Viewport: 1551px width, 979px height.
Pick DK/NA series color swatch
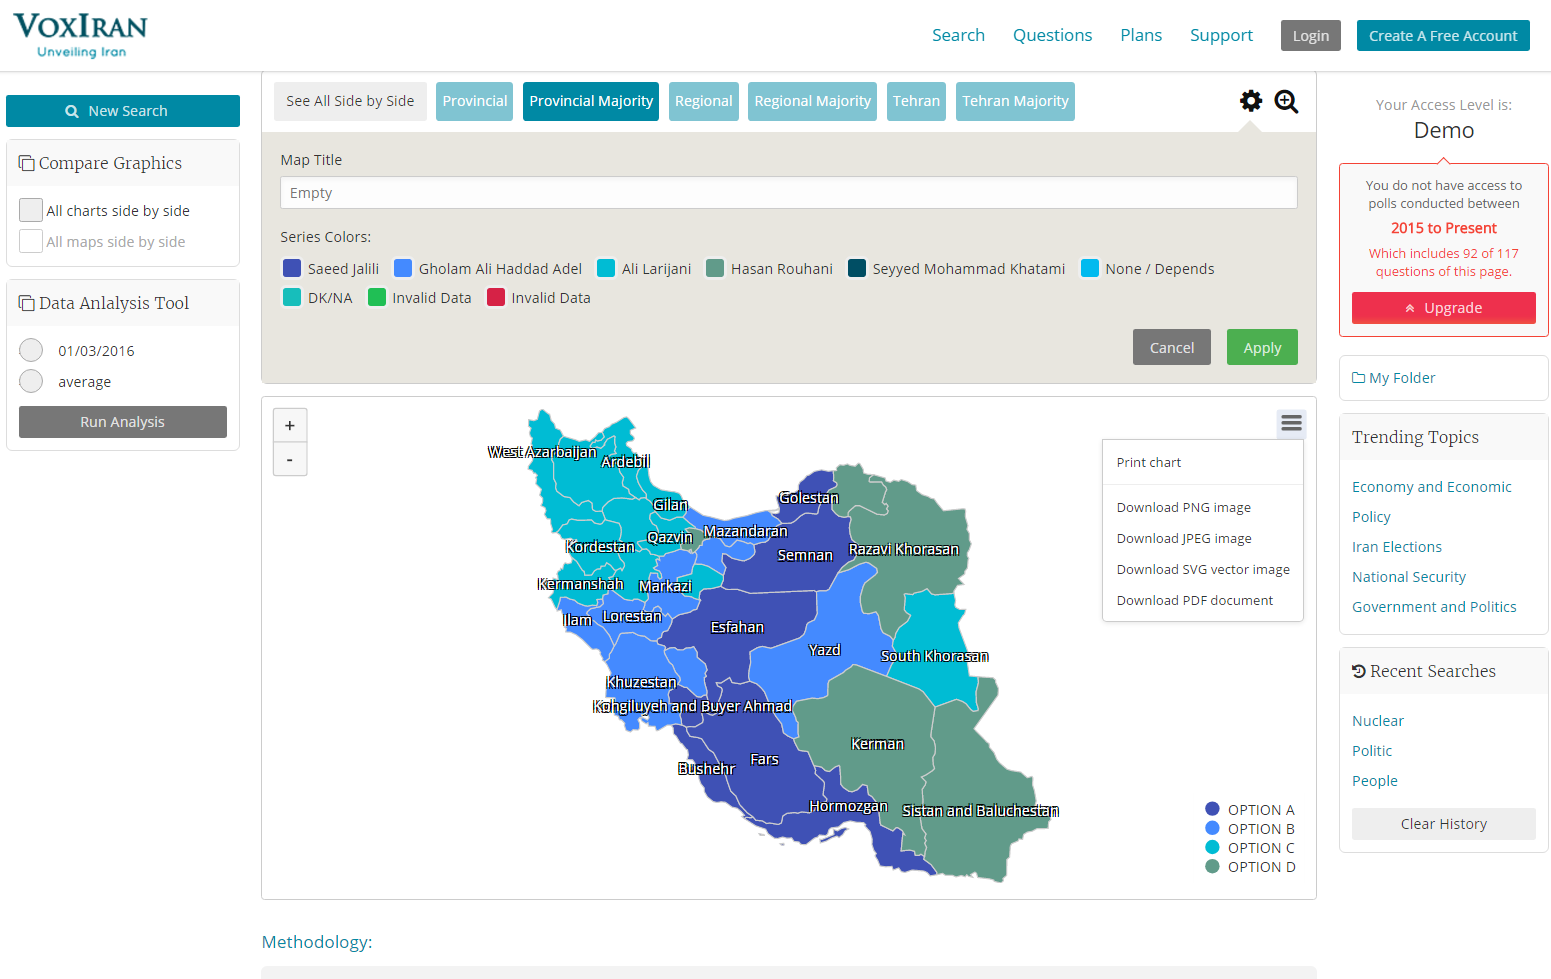pyautogui.click(x=292, y=297)
